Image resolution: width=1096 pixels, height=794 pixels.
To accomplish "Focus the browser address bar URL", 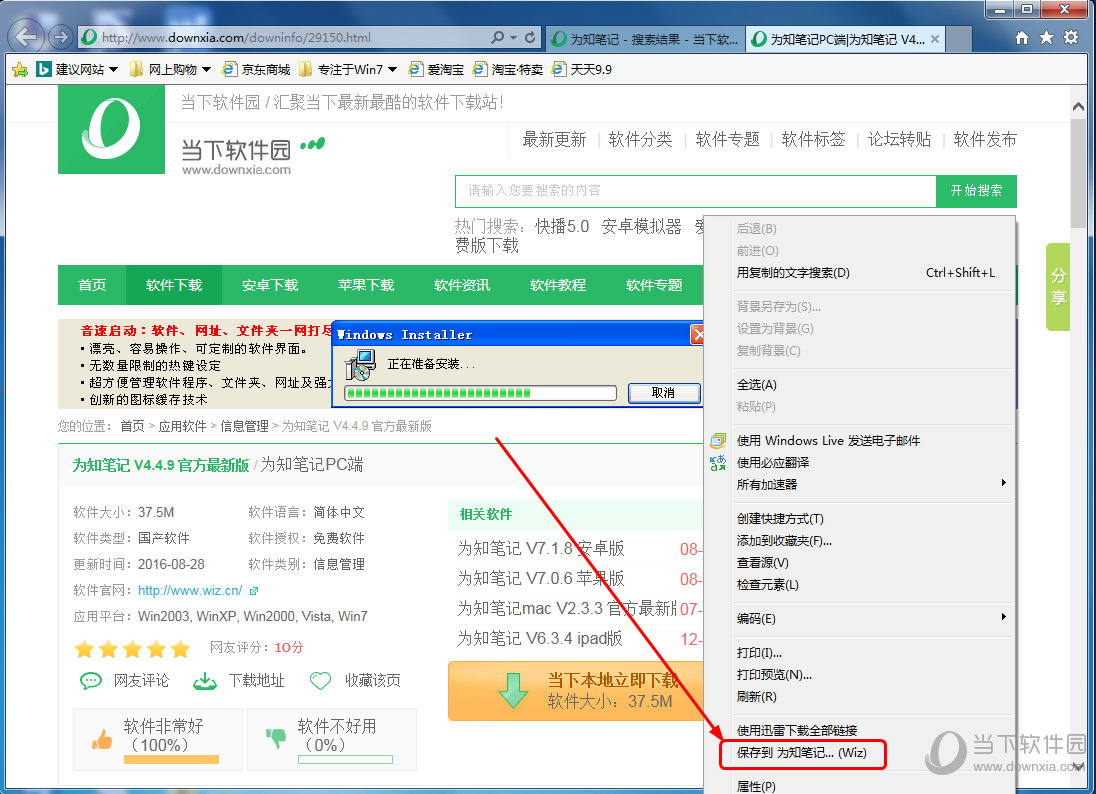I will pos(294,38).
